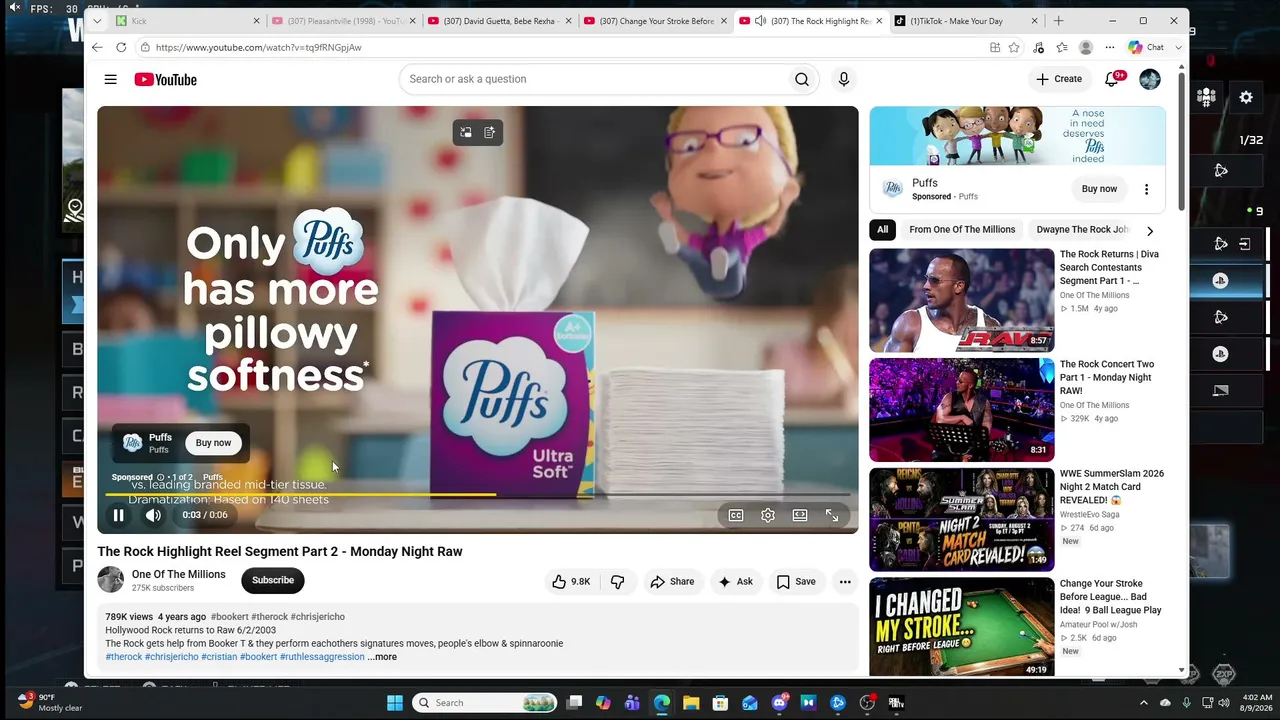Switch to the David Guetta, Bebe Rexha tab
The width and height of the screenshot is (1280, 720).
500,21
